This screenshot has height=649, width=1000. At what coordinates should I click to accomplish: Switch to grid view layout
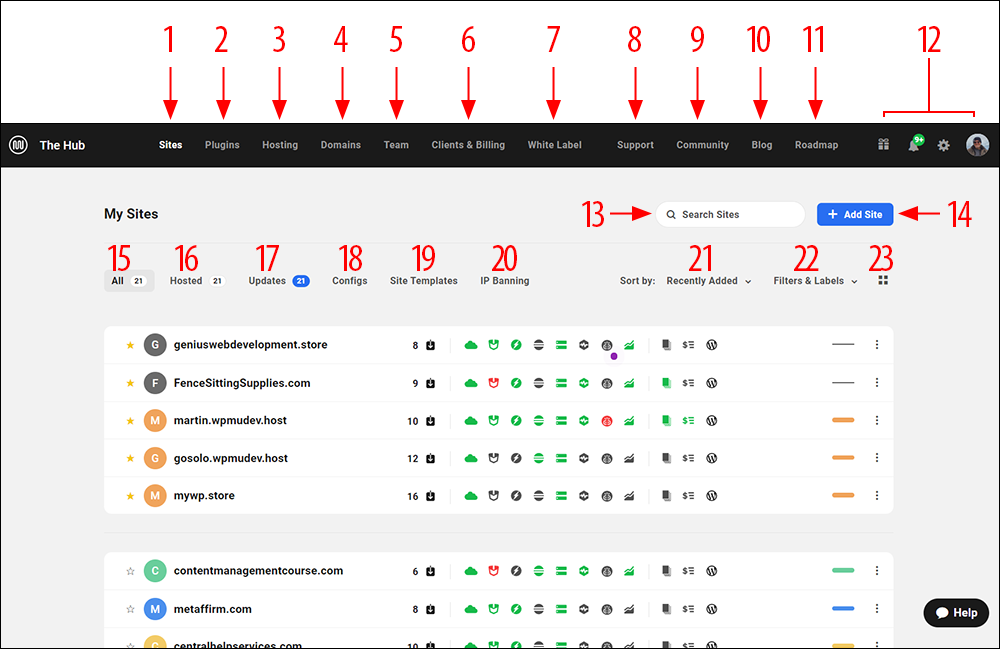click(x=883, y=281)
